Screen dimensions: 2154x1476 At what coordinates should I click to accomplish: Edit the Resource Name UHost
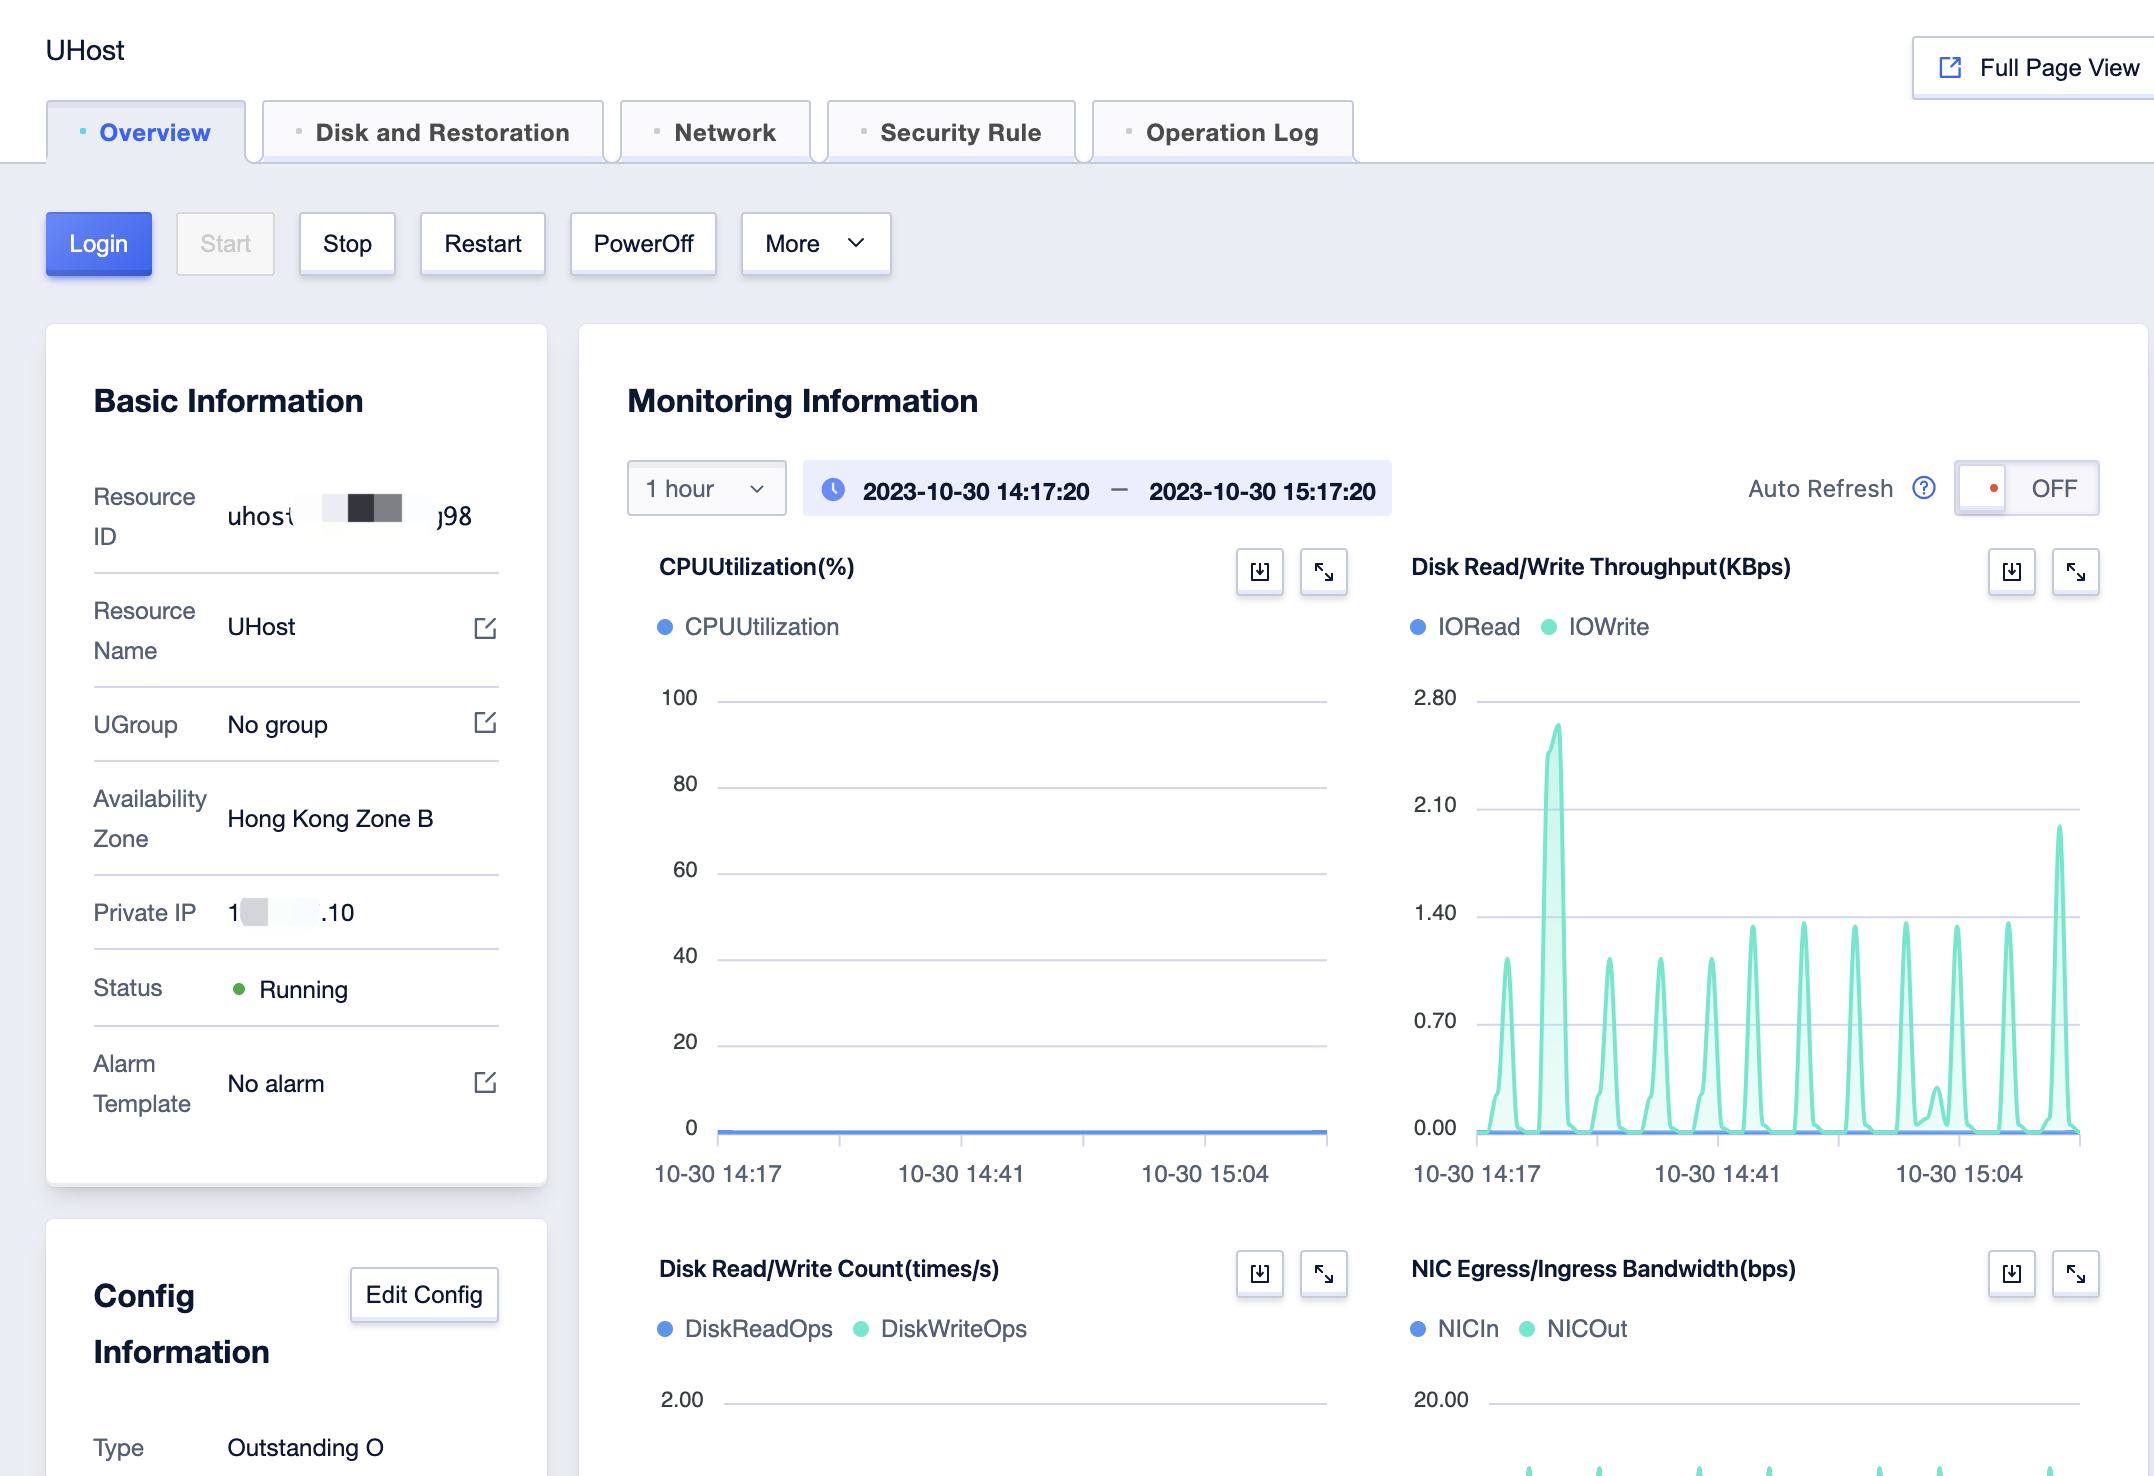(485, 628)
